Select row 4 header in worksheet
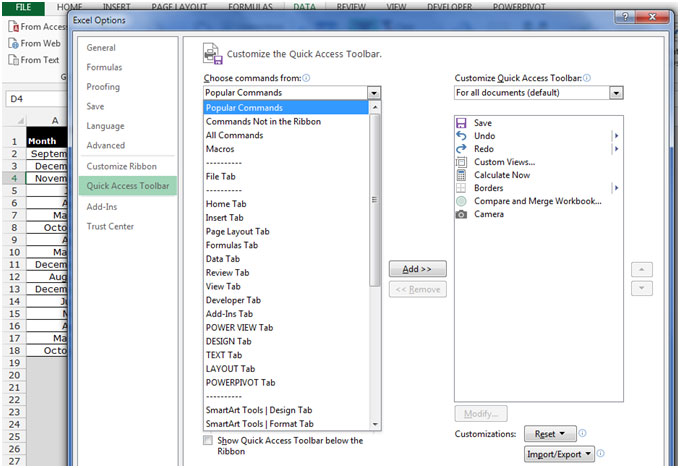 coord(14,178)
